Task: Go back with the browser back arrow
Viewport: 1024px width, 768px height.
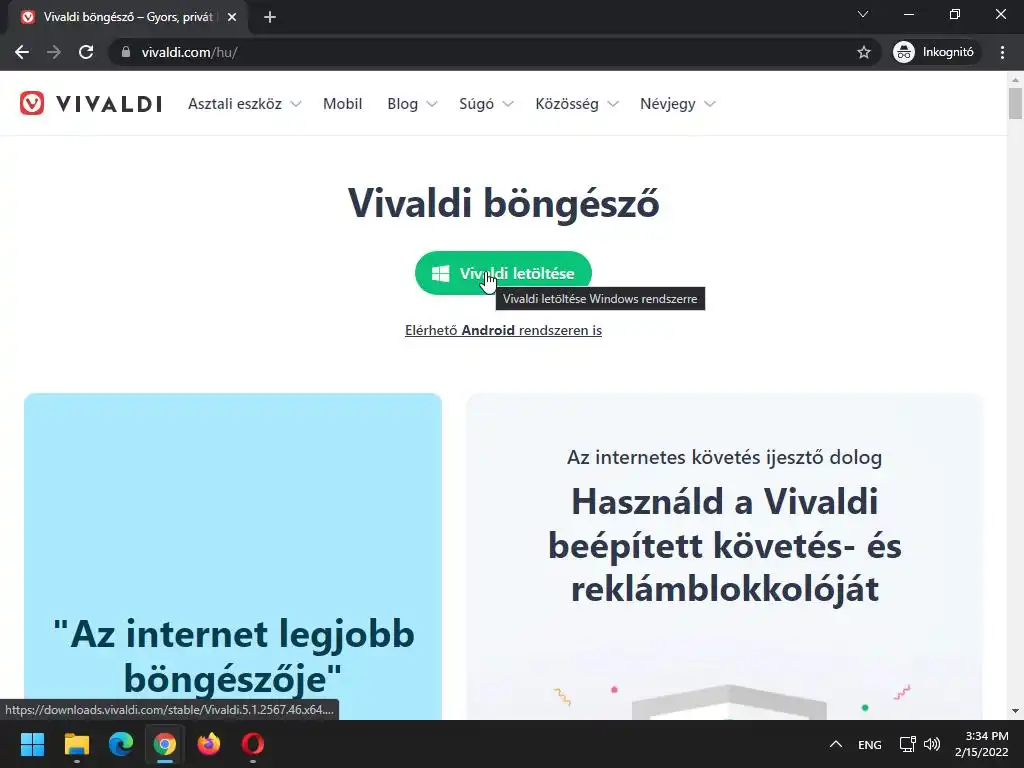Action: pos(22,52)
